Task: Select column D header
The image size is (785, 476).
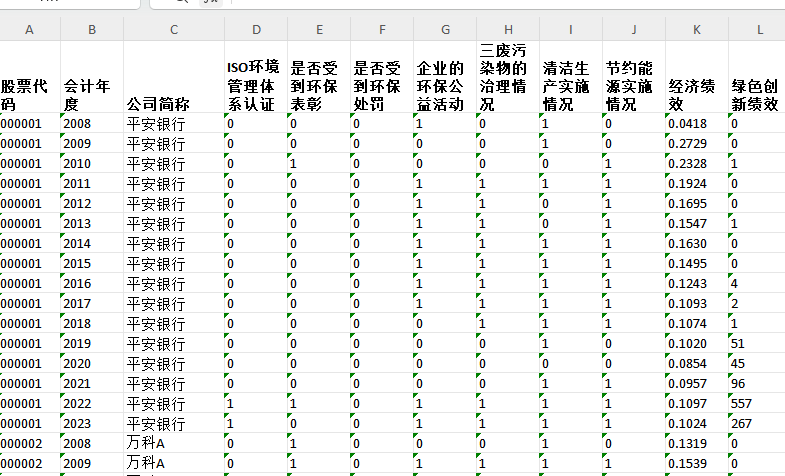Action: tap(256, 30)
